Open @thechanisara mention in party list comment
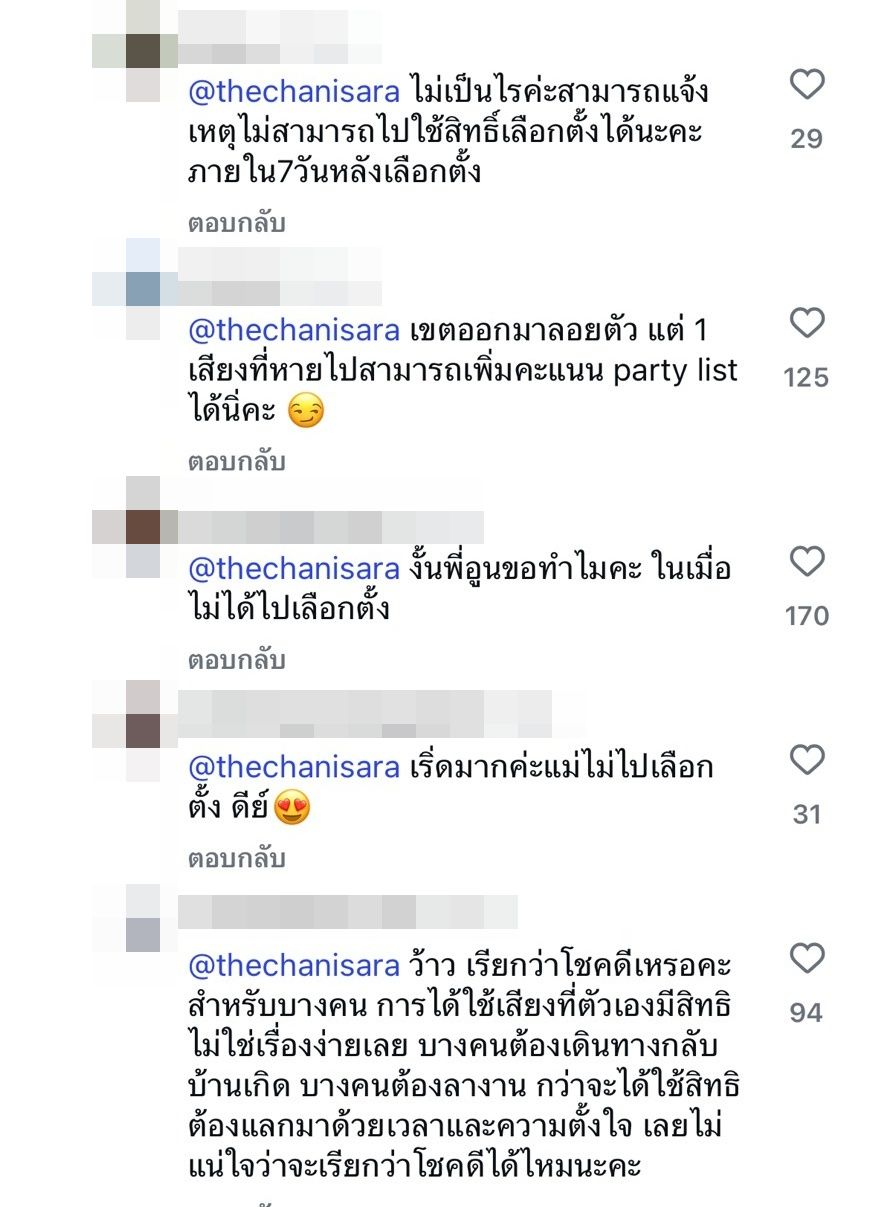870x1207 pixels. coord(294,330)
